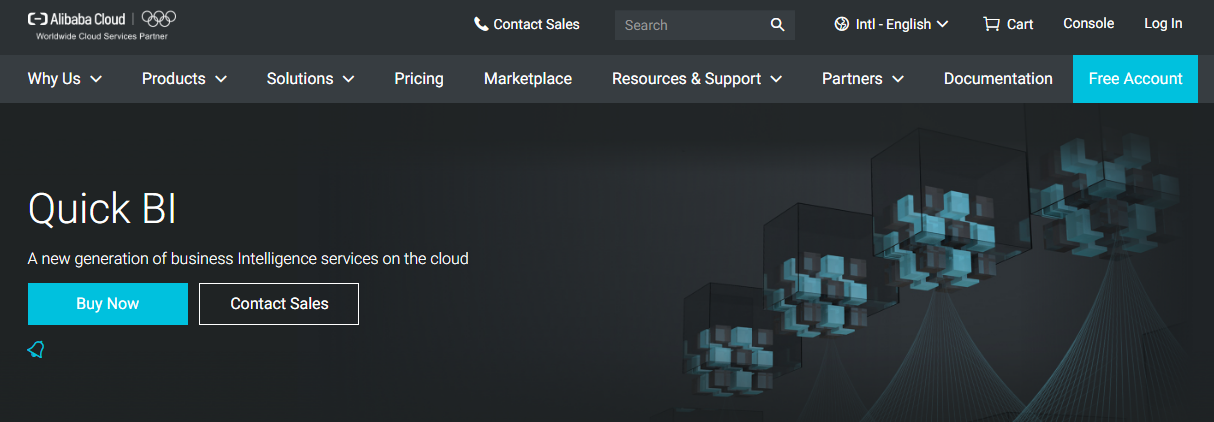The width and height of the screenshot is (1214, 422).
Task: Click the Alibaba Cloud logo
Action: (x=76, y=18)
